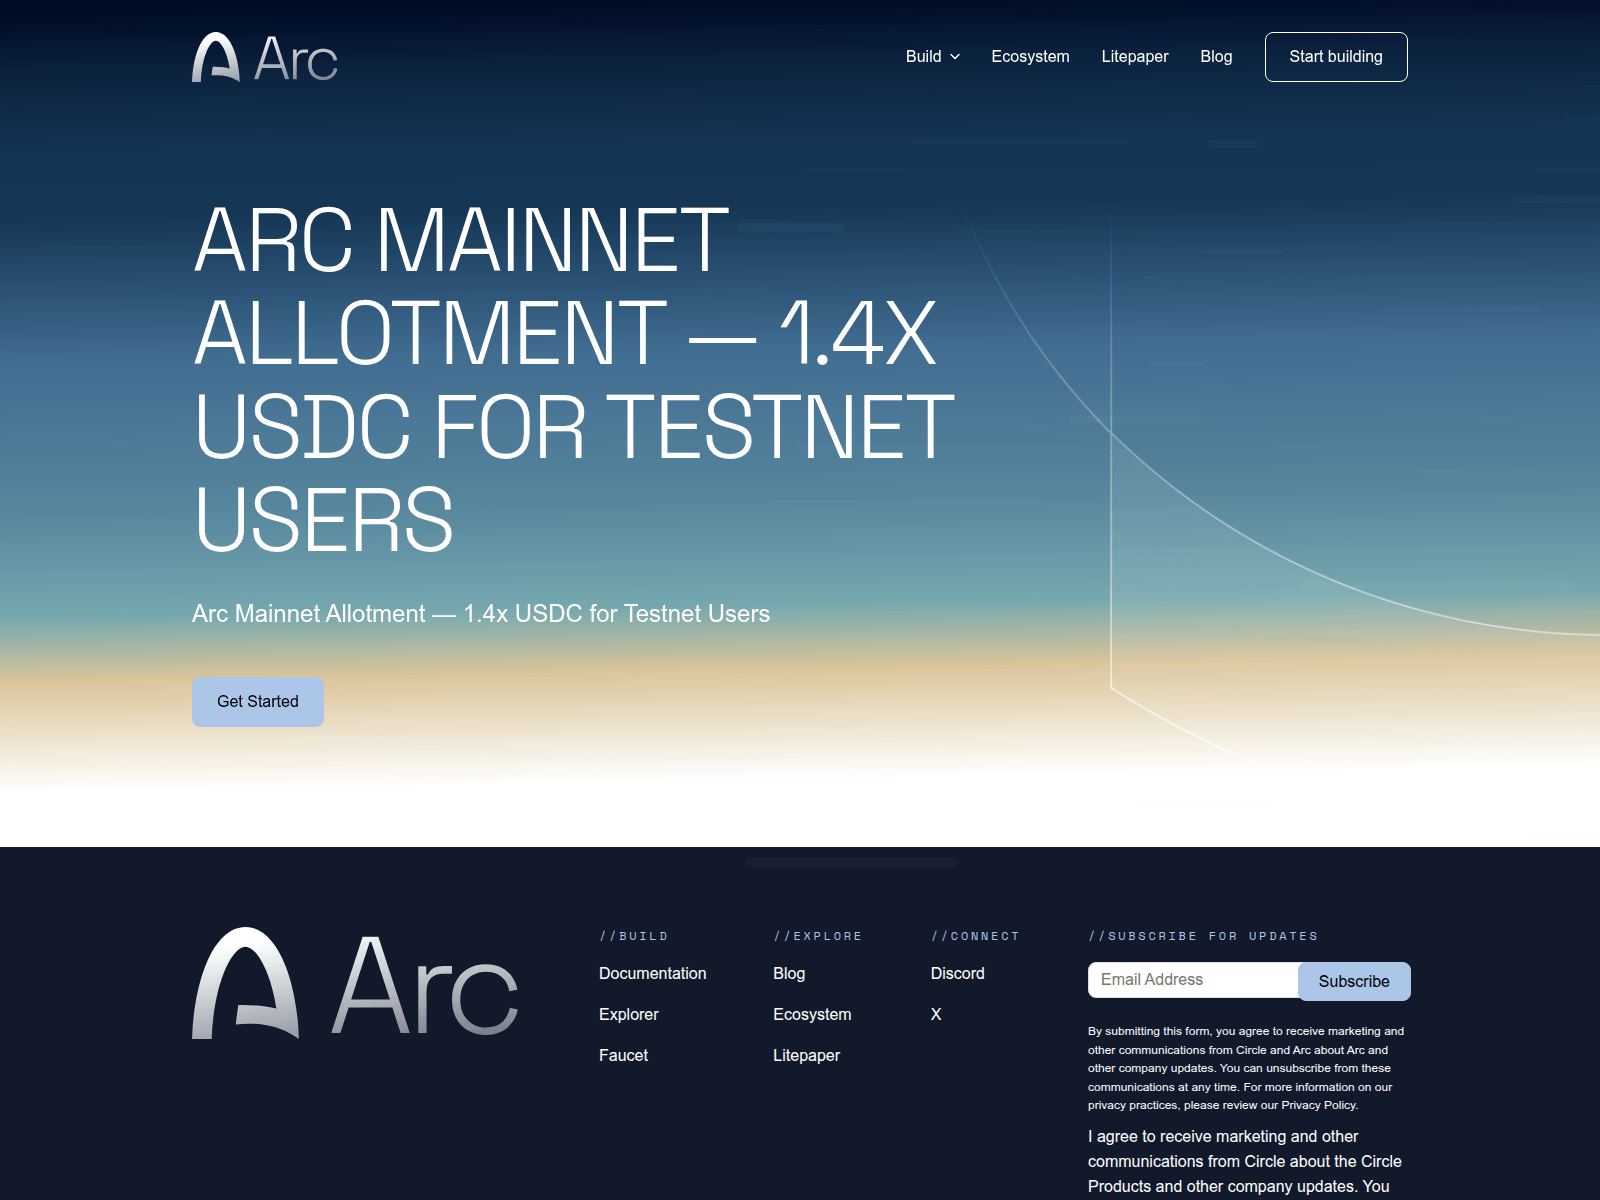
Task: Click the '//BUILD' footer heading
Action: [x=634, y=937]
